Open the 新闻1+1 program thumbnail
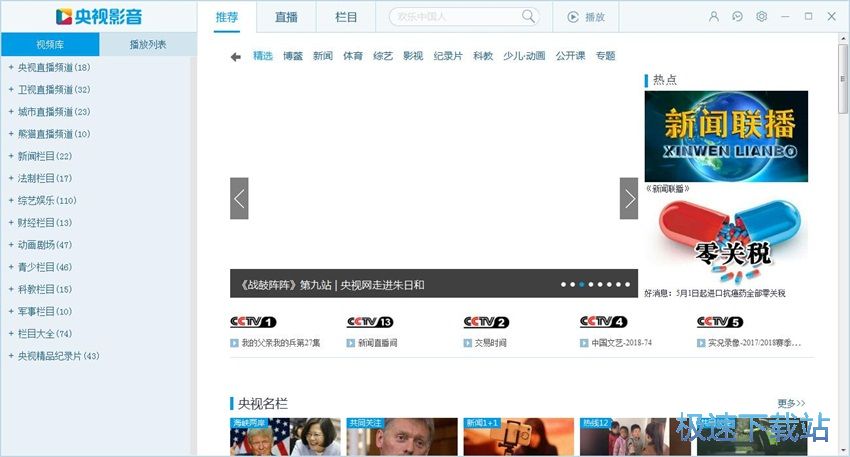Viewport: 850px width, 457px height. 518,436
